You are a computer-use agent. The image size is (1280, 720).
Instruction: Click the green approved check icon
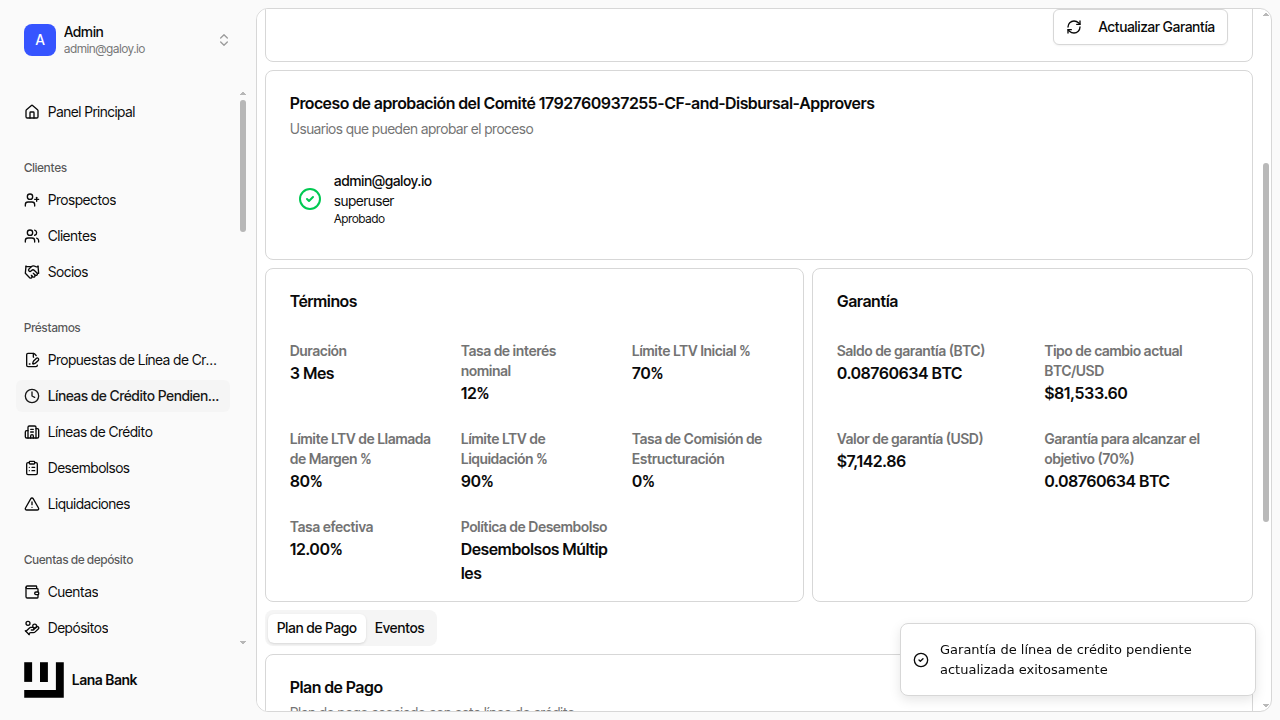tap(310, 199)
